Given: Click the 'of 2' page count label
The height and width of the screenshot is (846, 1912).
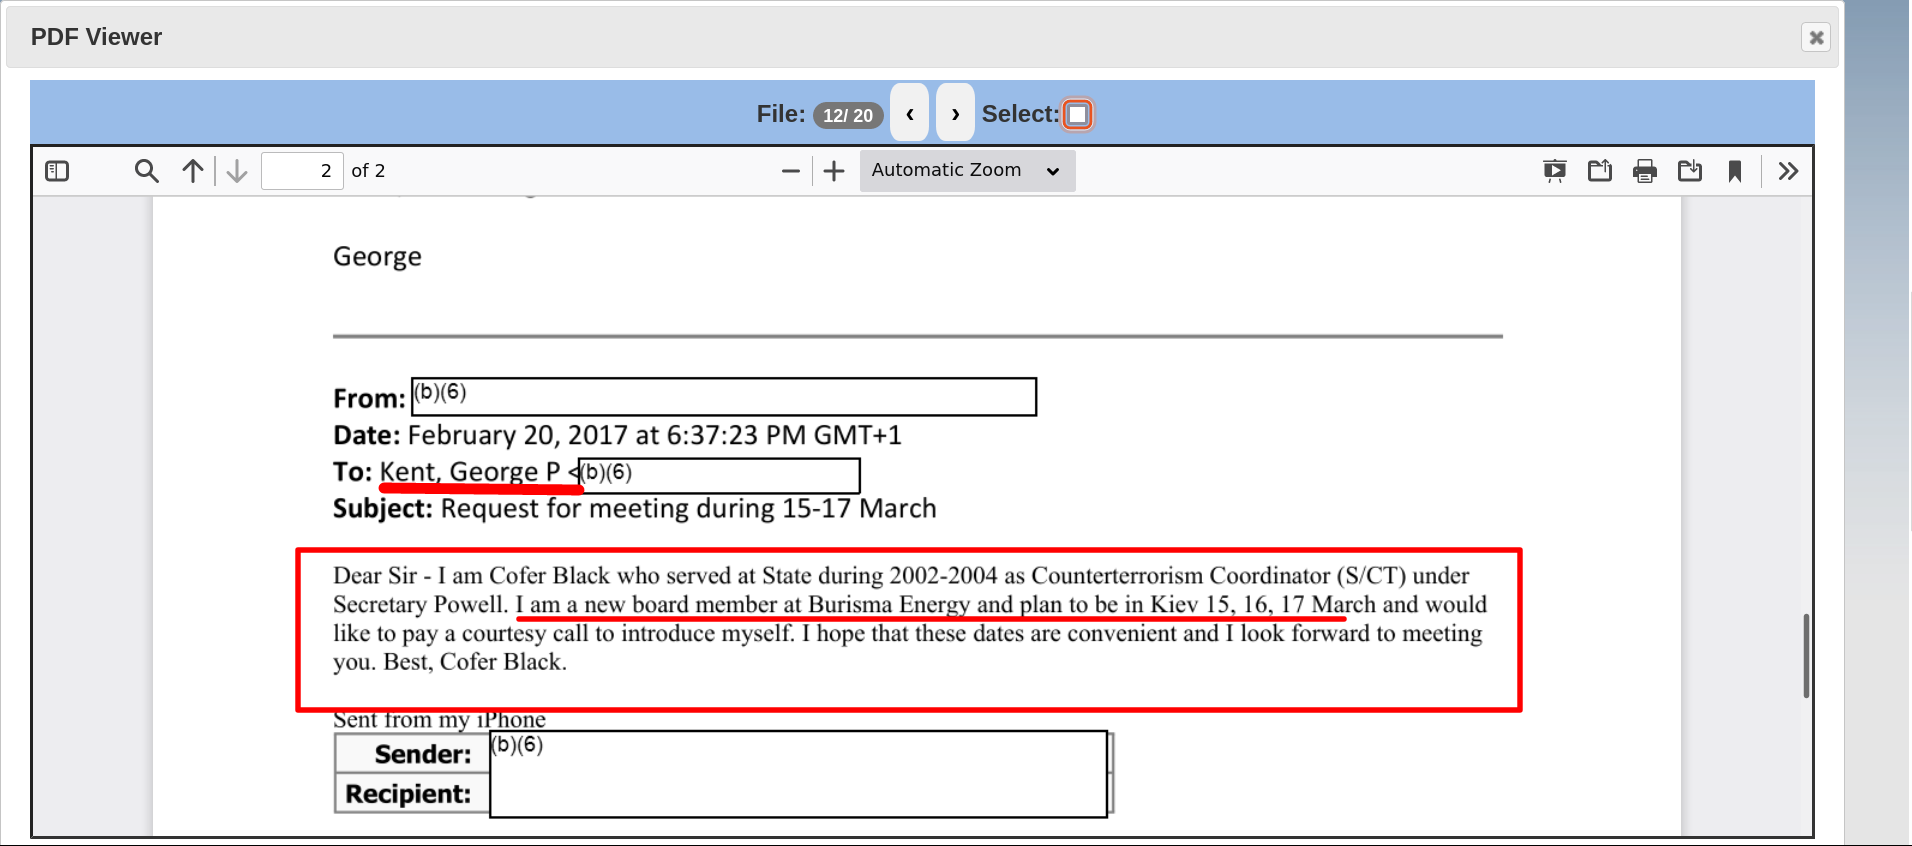Looking at the screenshot, I should pyautogui.click(x=368, y=171).
